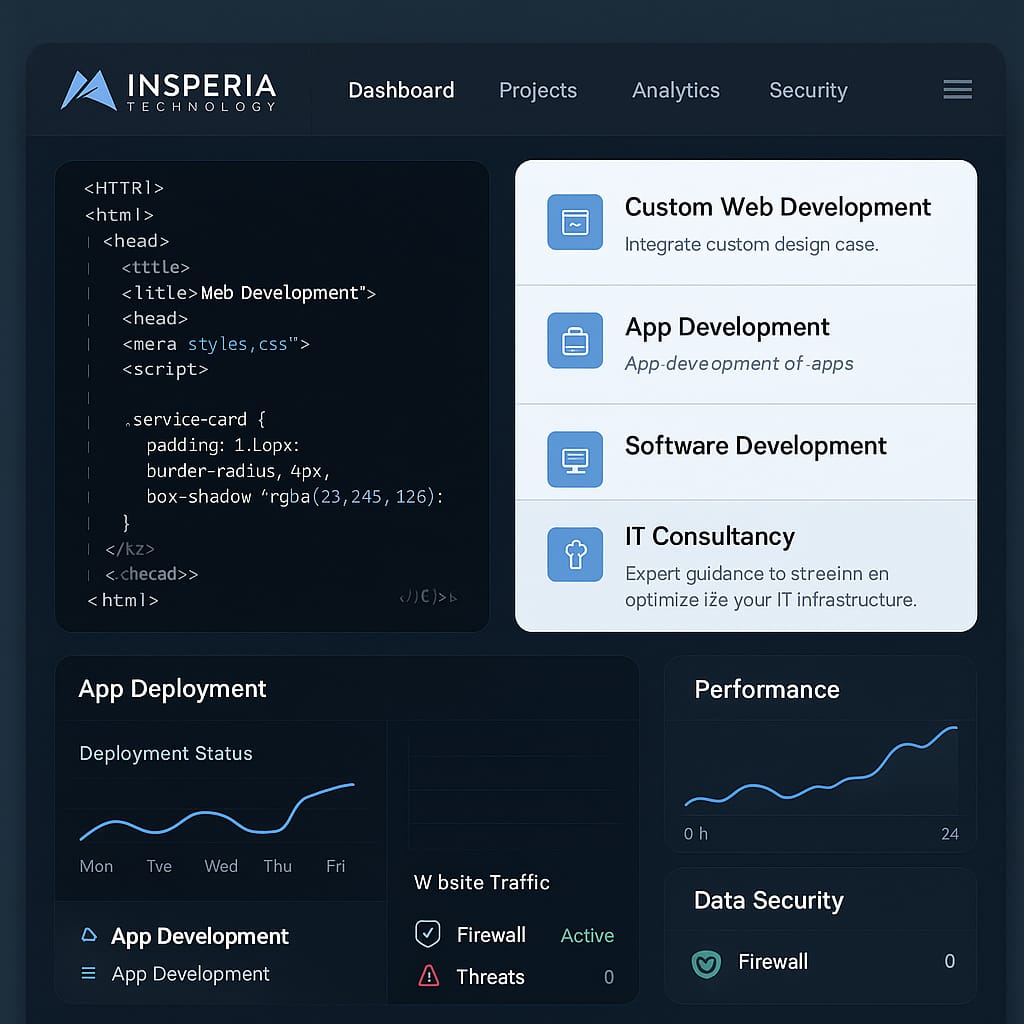Viewport: 1024px width, 1024px height.
Task: Open the IT Consultancy service card
Action: [746, 565]
